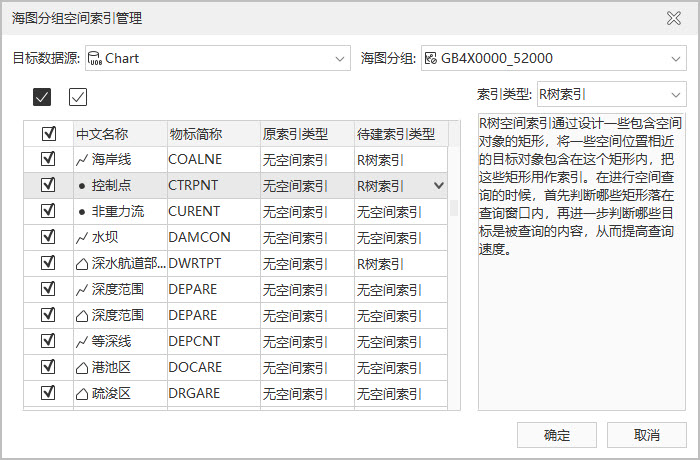
Task: Click the invert-selection icon above the table
Action: coord(78,97)
